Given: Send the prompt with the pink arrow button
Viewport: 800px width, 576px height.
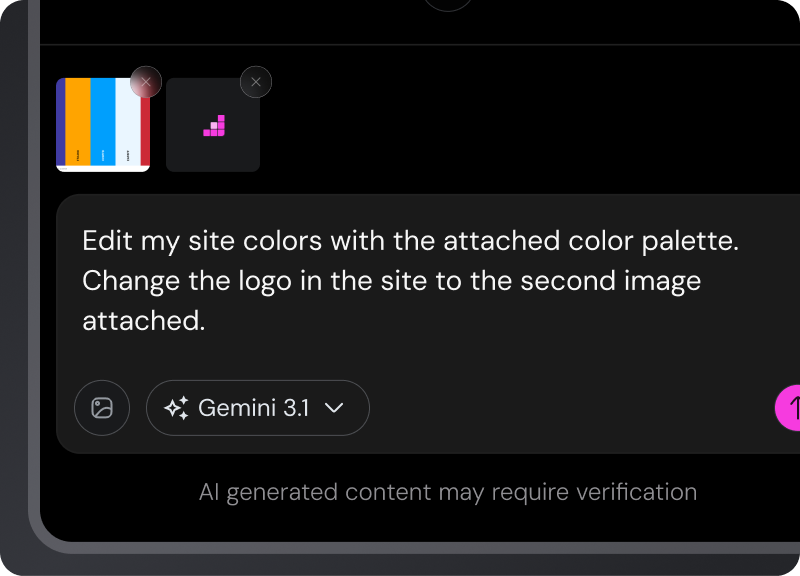Looking at the screenshot, I should click(791, 408).
